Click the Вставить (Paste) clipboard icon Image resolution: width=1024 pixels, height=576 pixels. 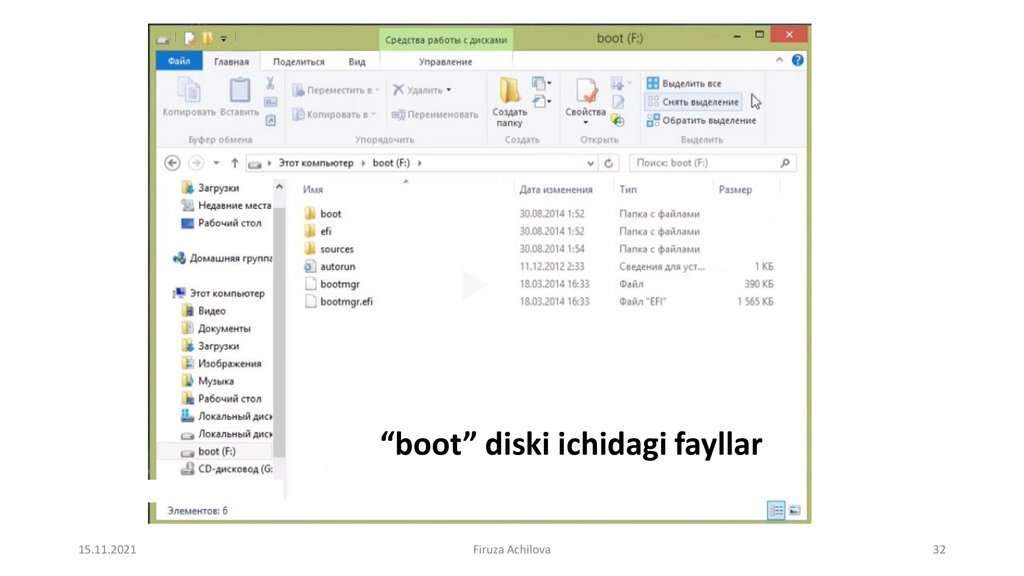(x=239, y=90)
